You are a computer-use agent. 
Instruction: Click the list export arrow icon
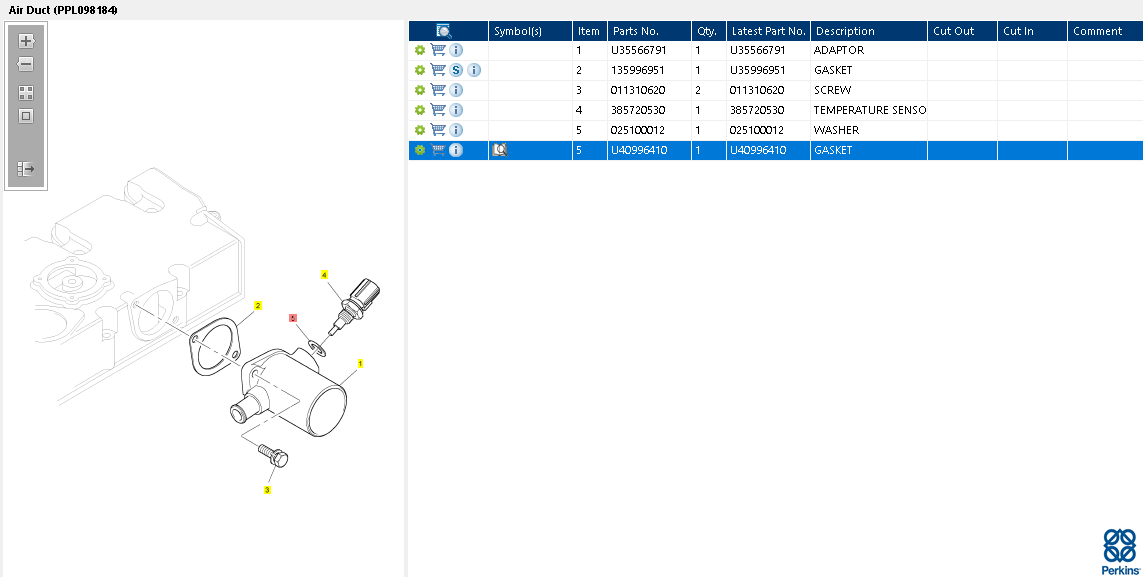[x=26, y=169]
